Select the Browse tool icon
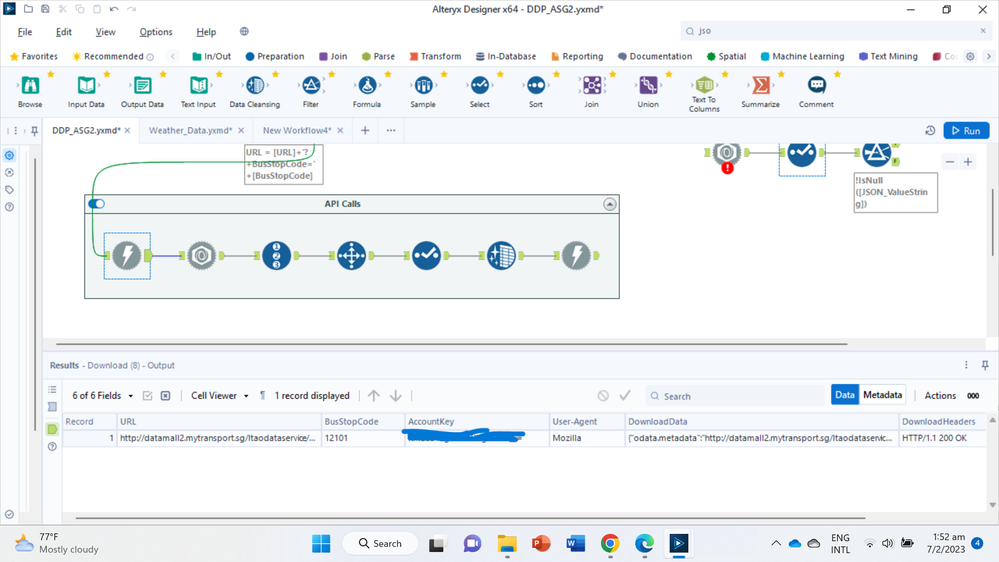 (x=30, y=85)
